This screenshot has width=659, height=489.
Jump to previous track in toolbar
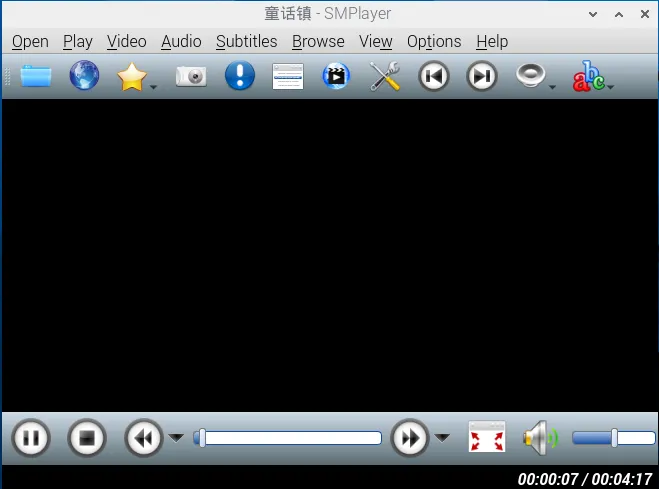(434, 76)
